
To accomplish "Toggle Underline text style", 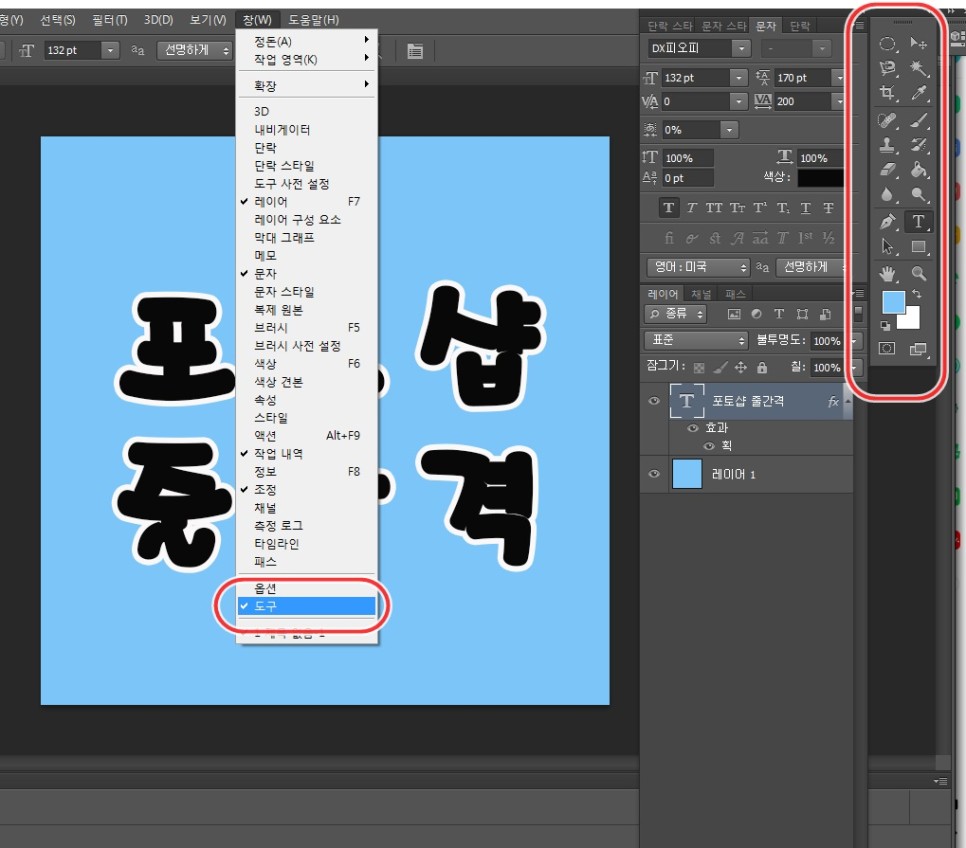I will [x=806, y=208].
